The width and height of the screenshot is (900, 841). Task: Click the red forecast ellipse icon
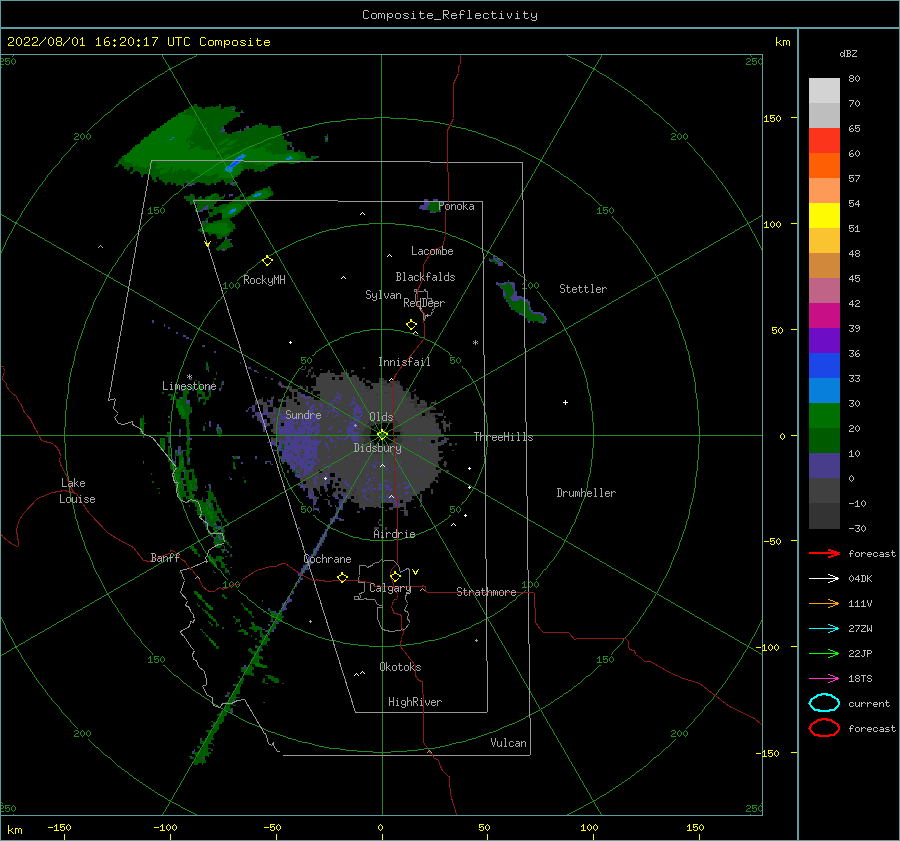tap(824, 728)
